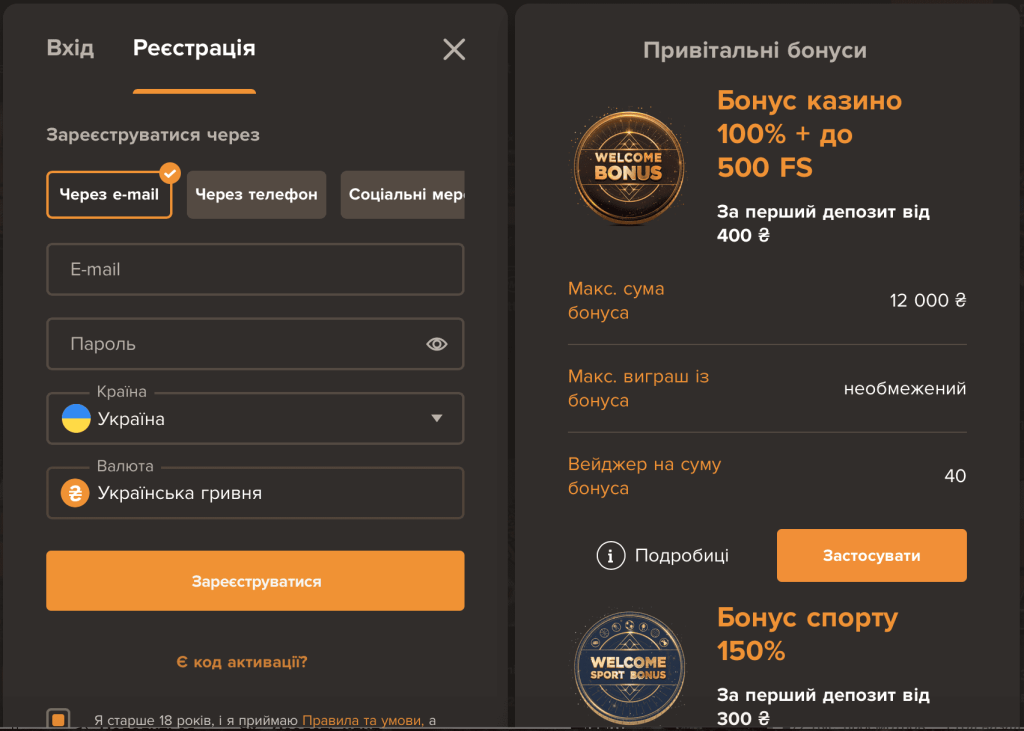
Task: Click the Зареєструватися button
Action: point(255,580)
